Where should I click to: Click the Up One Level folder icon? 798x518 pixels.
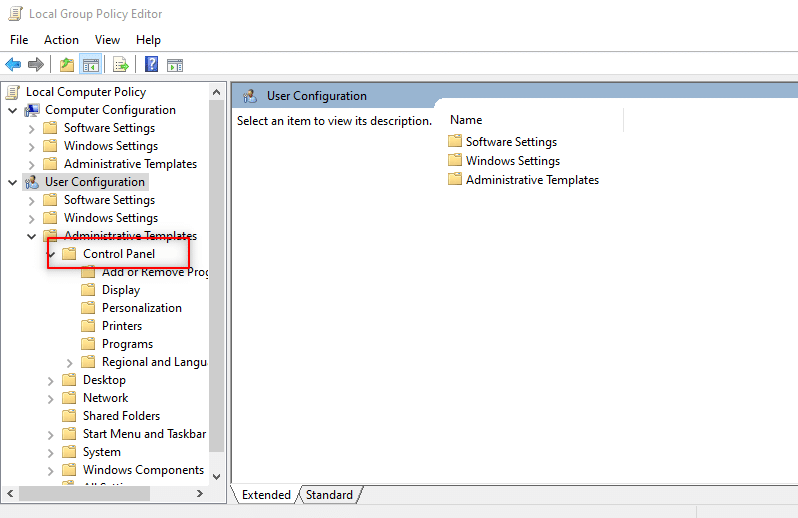[x=67, y=65]
